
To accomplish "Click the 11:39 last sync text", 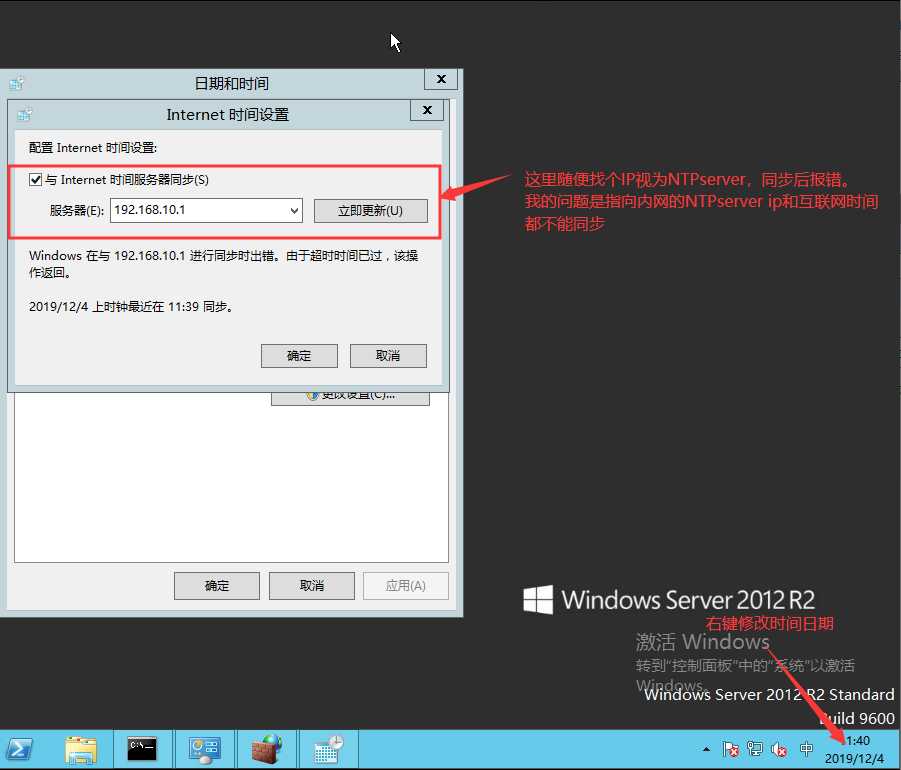I will click(x=131, y=307).
